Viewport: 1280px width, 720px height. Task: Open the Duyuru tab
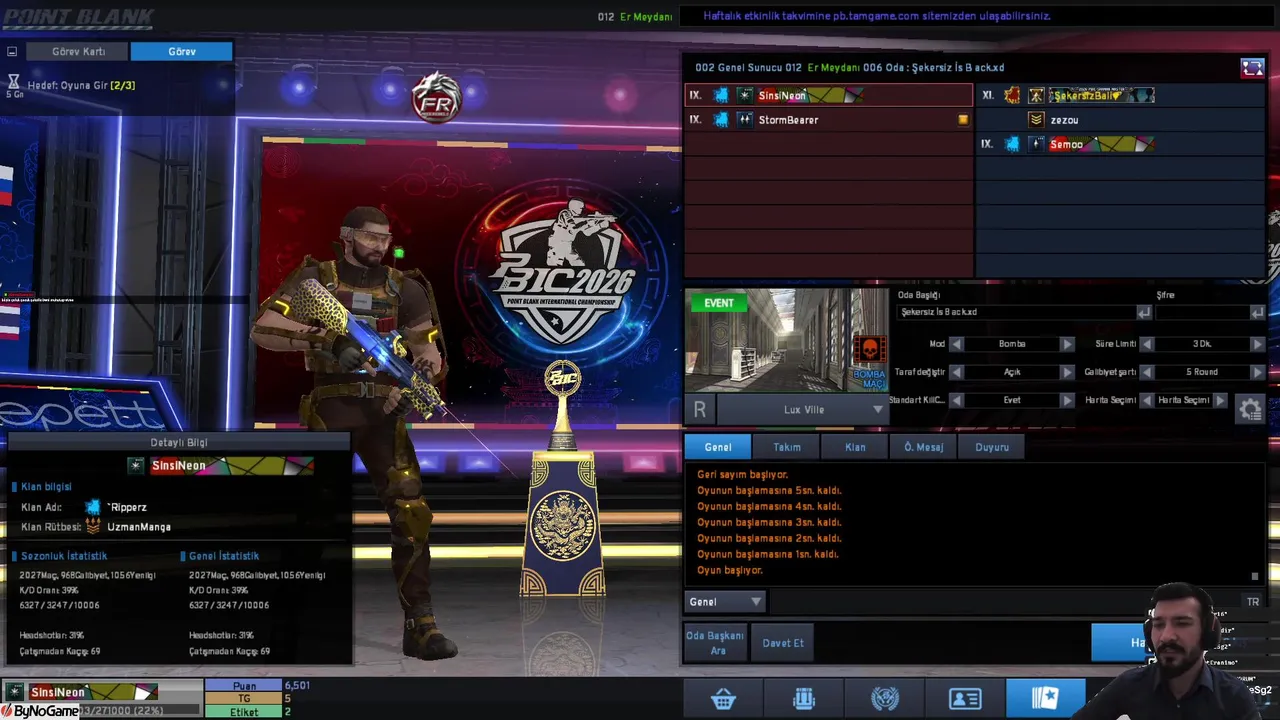point(992,447)
